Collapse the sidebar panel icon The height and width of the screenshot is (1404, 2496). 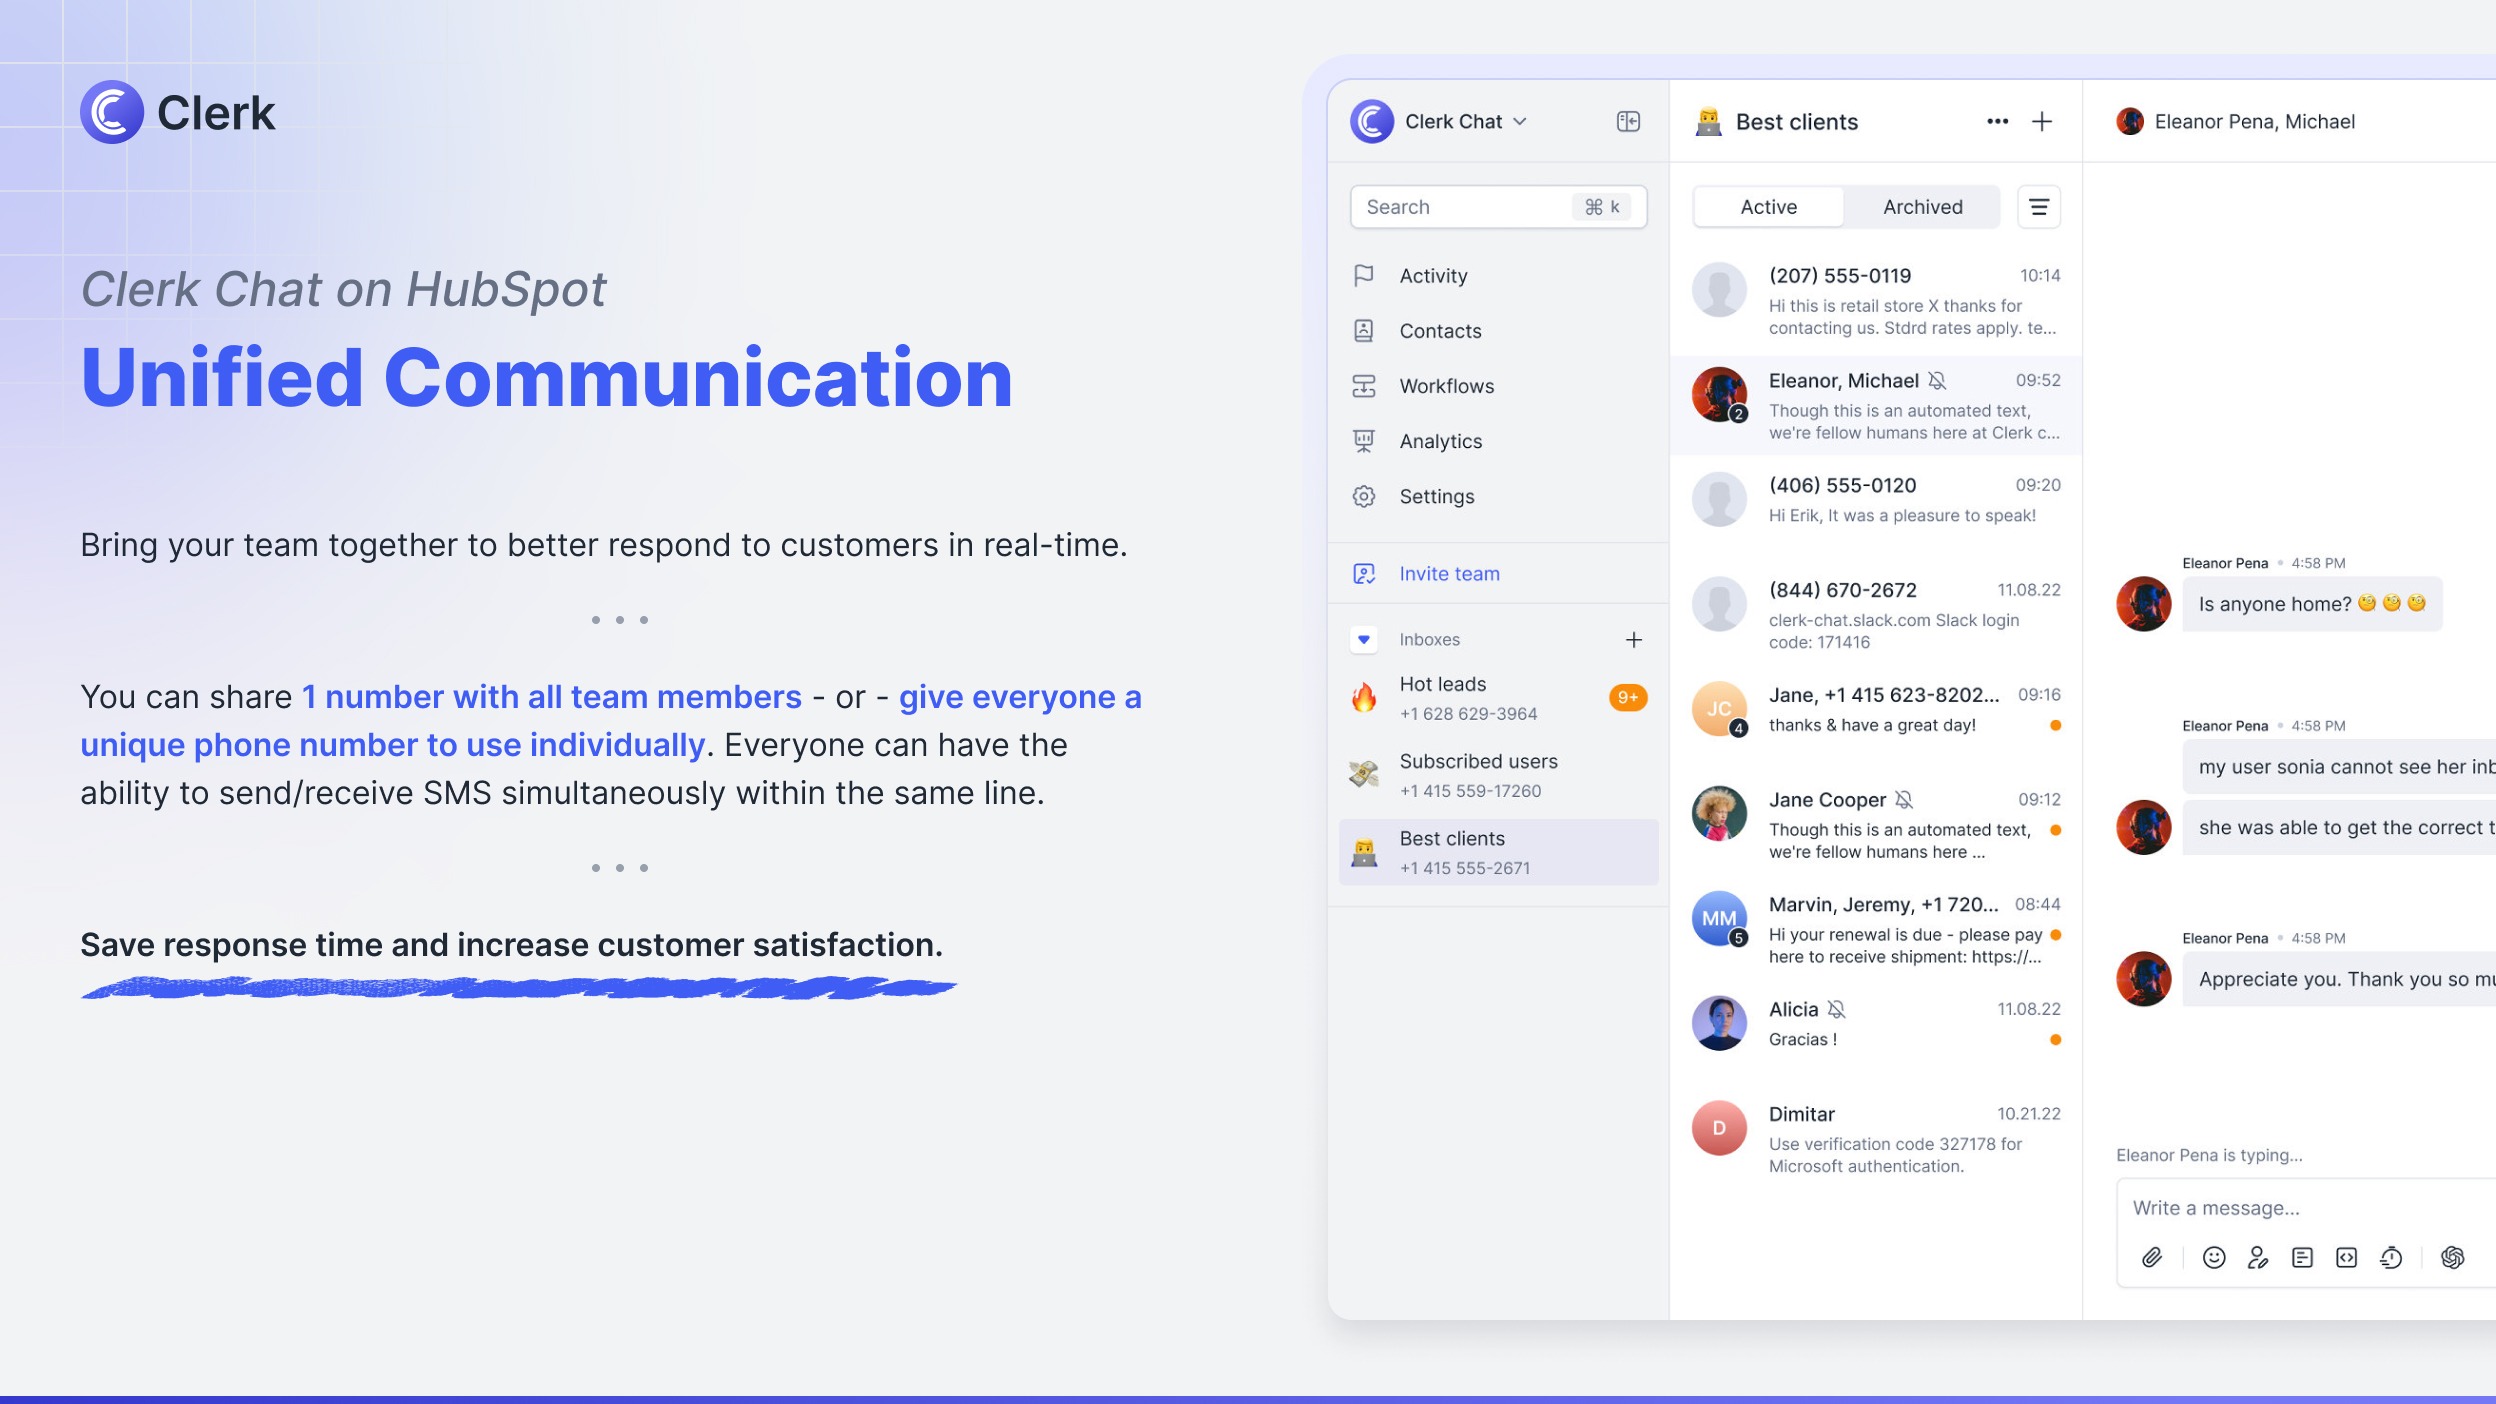[1628, 121]
